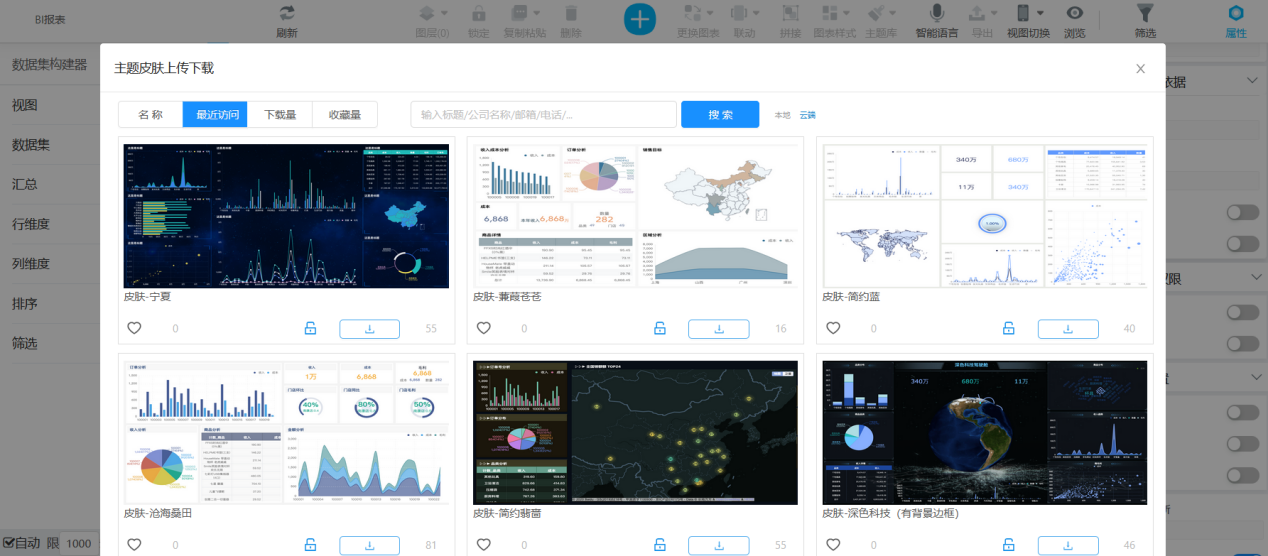This screenshot has height=556, width=1268.
Task: Download the 皮肤-沧海桑田 skin
Action: tap(369, 546)
